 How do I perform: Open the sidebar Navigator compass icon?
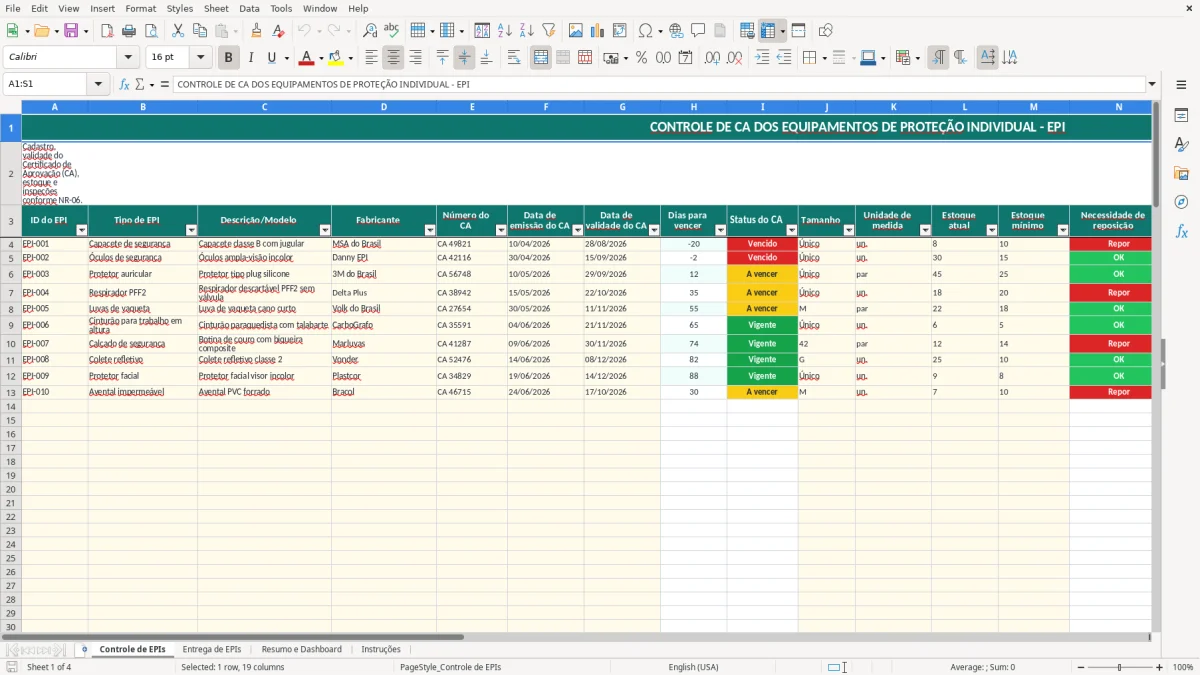[1181, 202]
